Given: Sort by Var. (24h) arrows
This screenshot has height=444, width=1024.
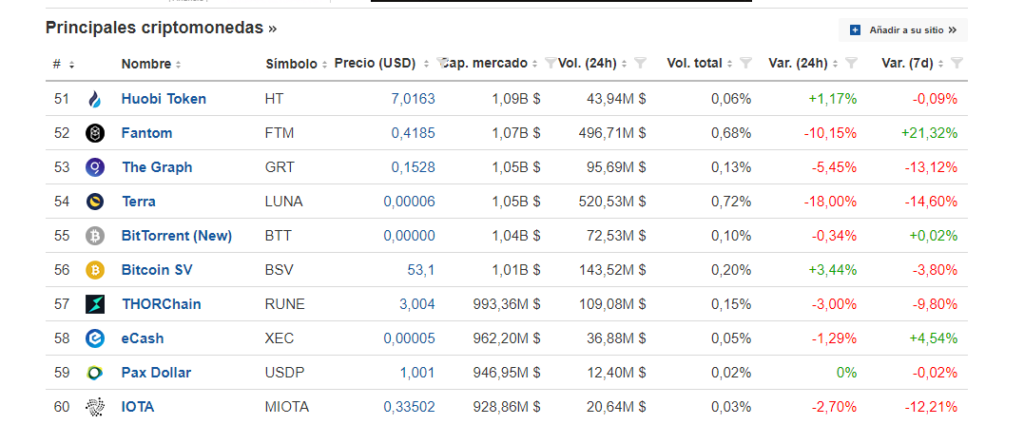Looking at the screenshot, I should coord(835,63).
